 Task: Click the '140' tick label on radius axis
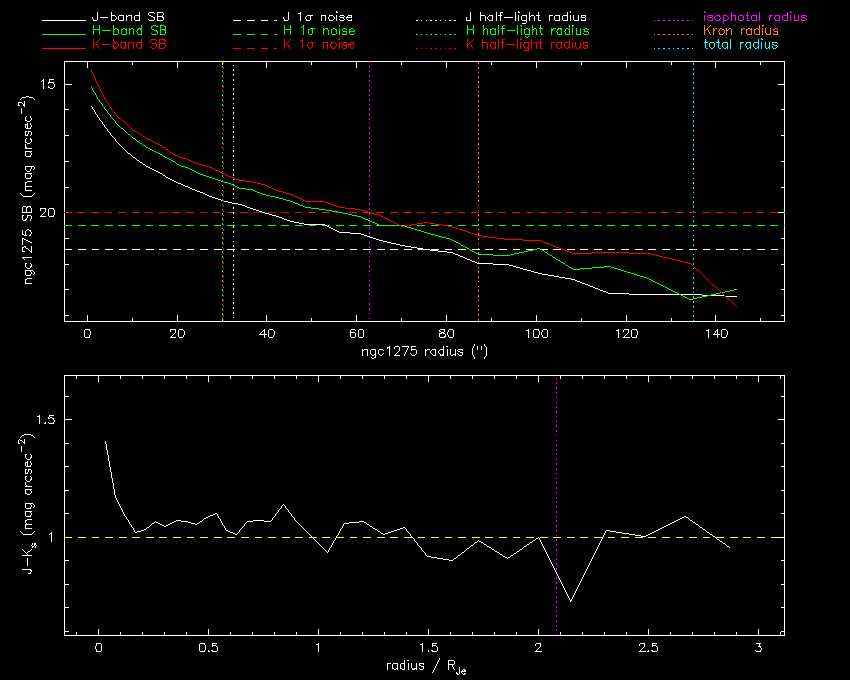click(x=717, y=334)
